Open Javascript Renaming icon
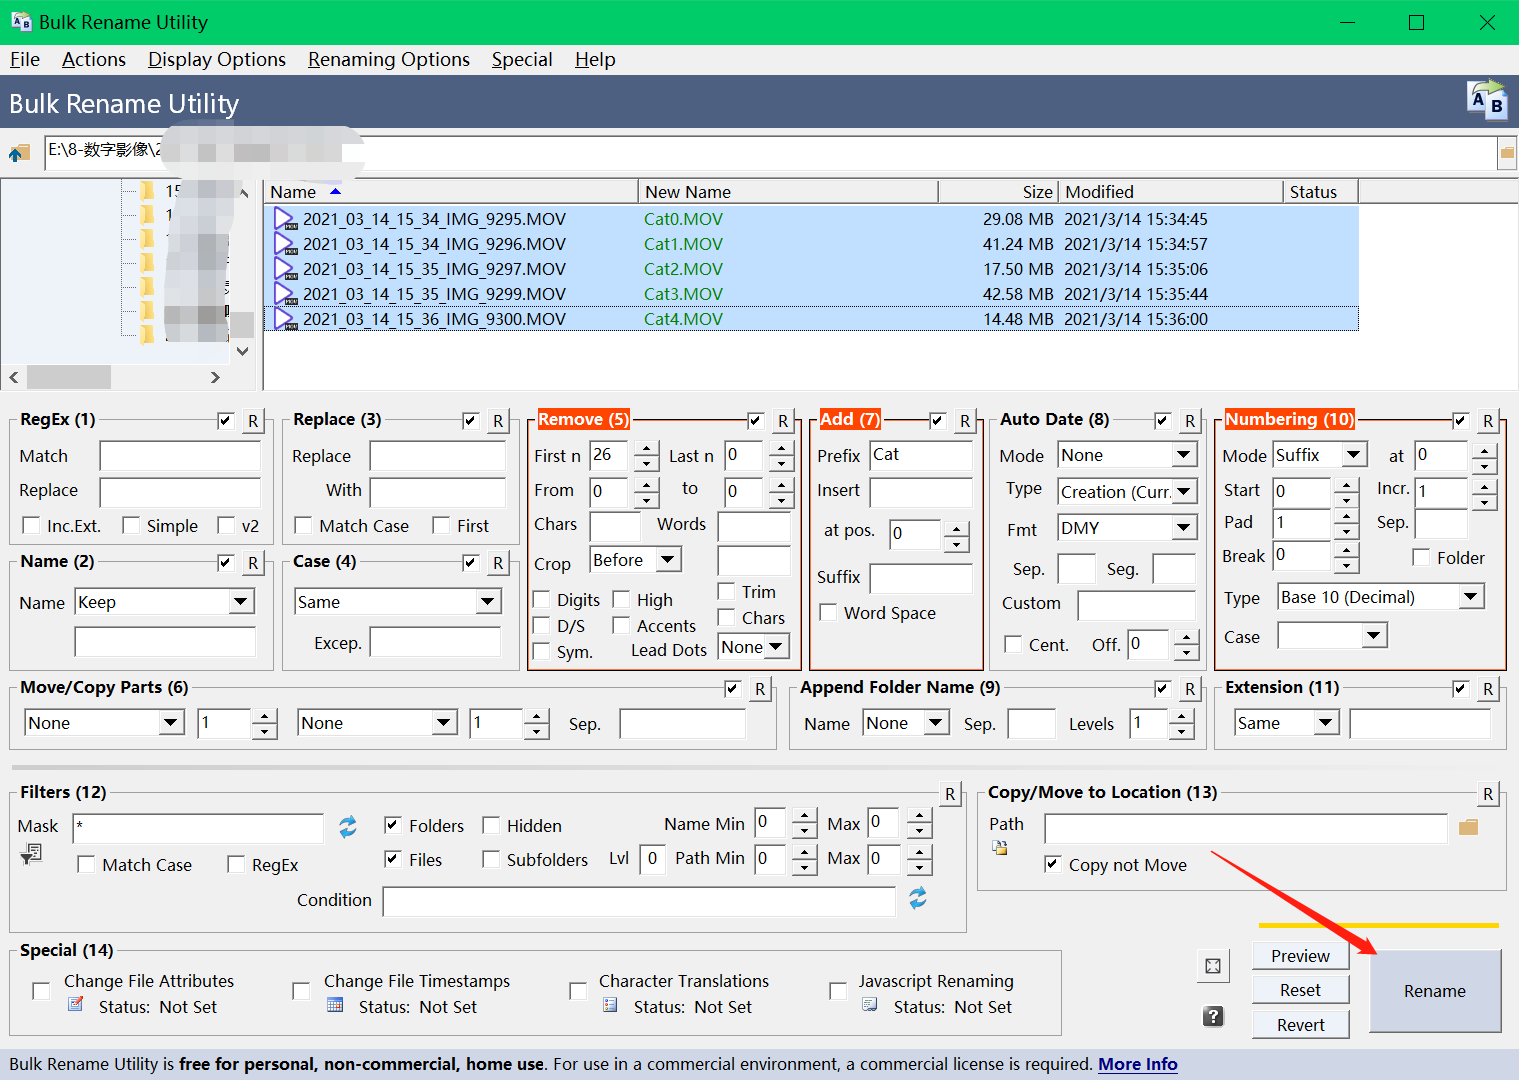 tap(870, 1004)
